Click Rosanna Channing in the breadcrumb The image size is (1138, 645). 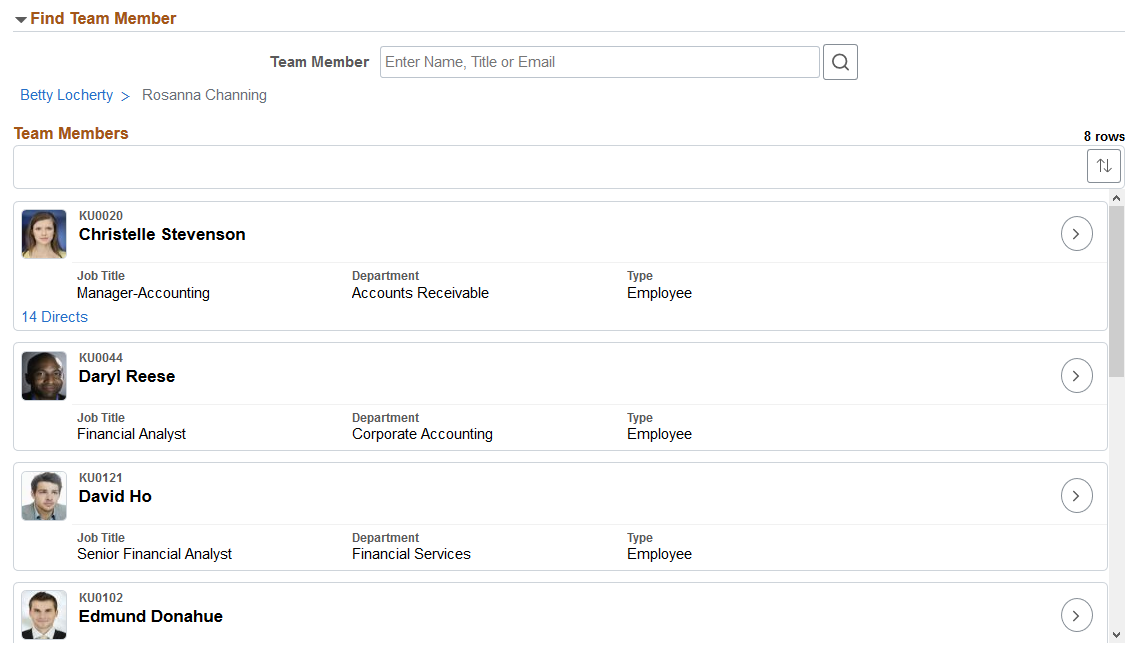coord(205,95)
